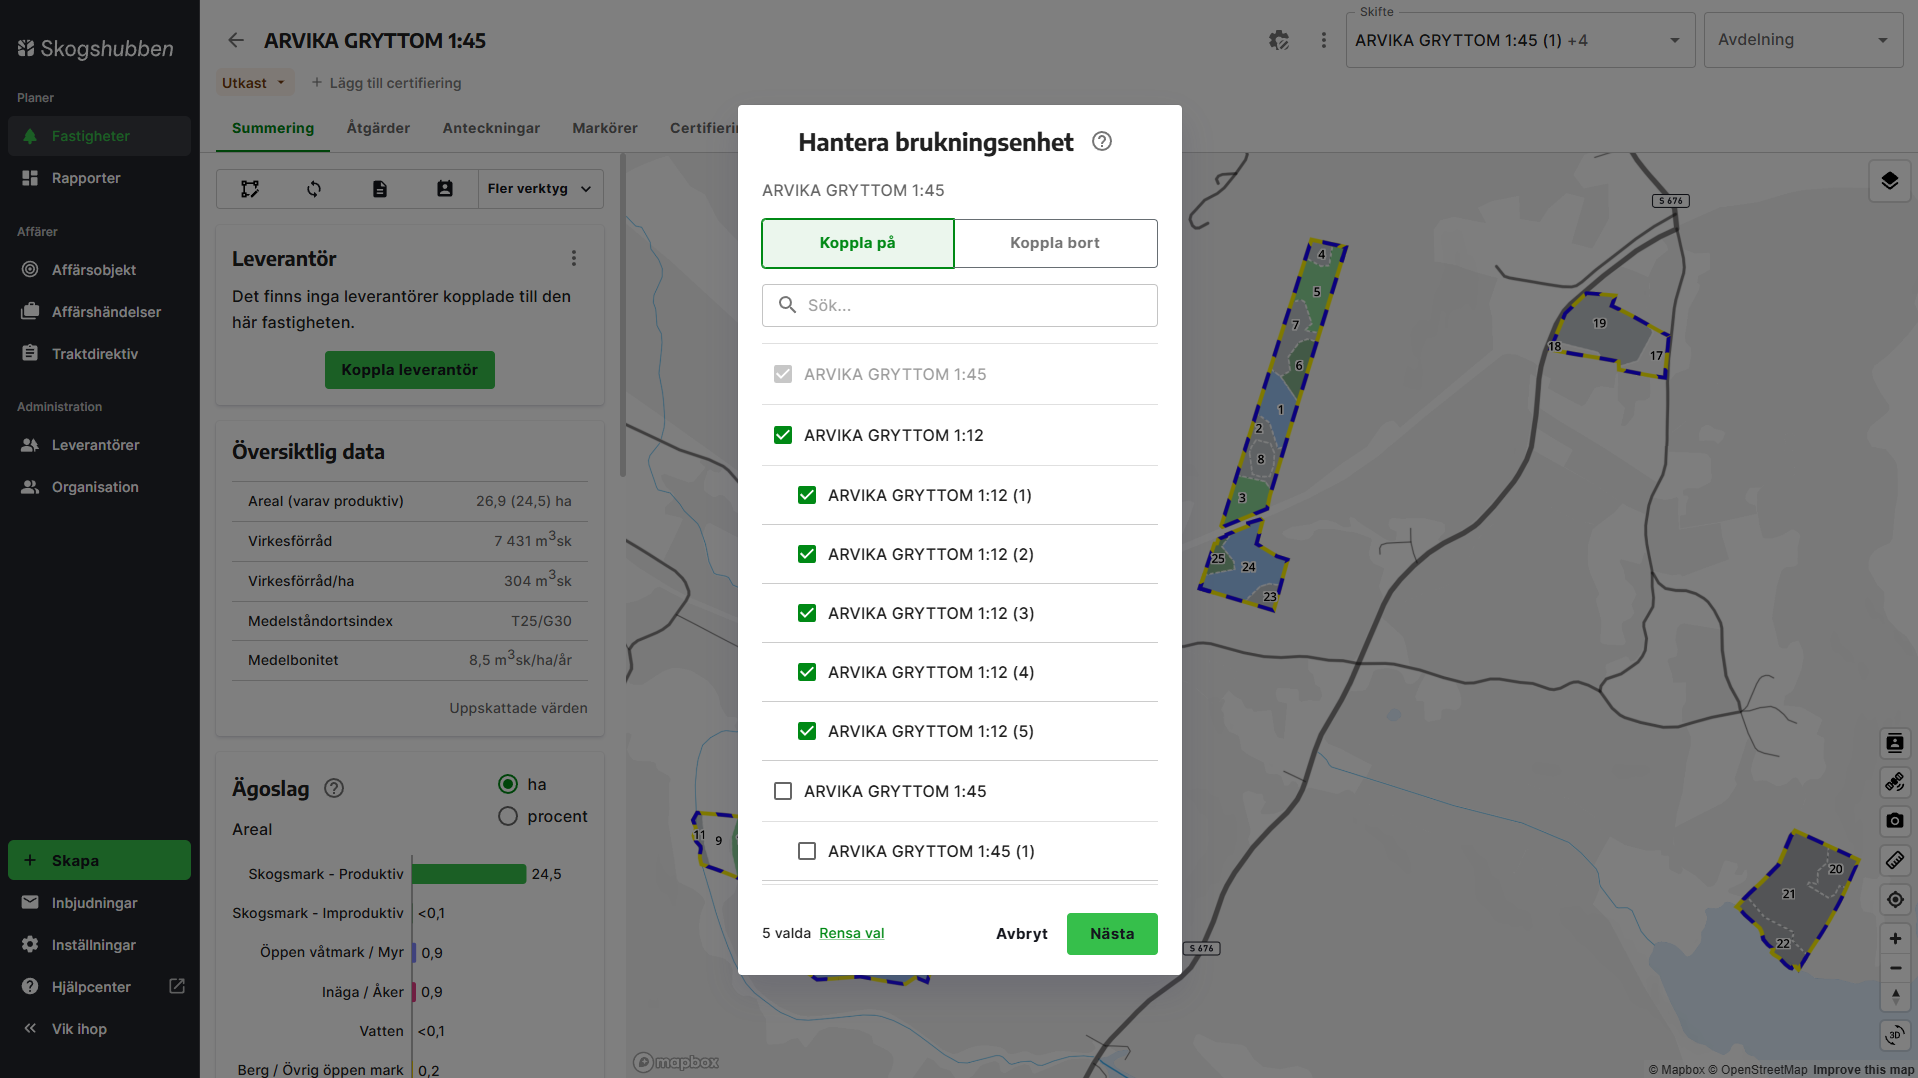Open Fastigheter in the sidebar

pos(99,136)
